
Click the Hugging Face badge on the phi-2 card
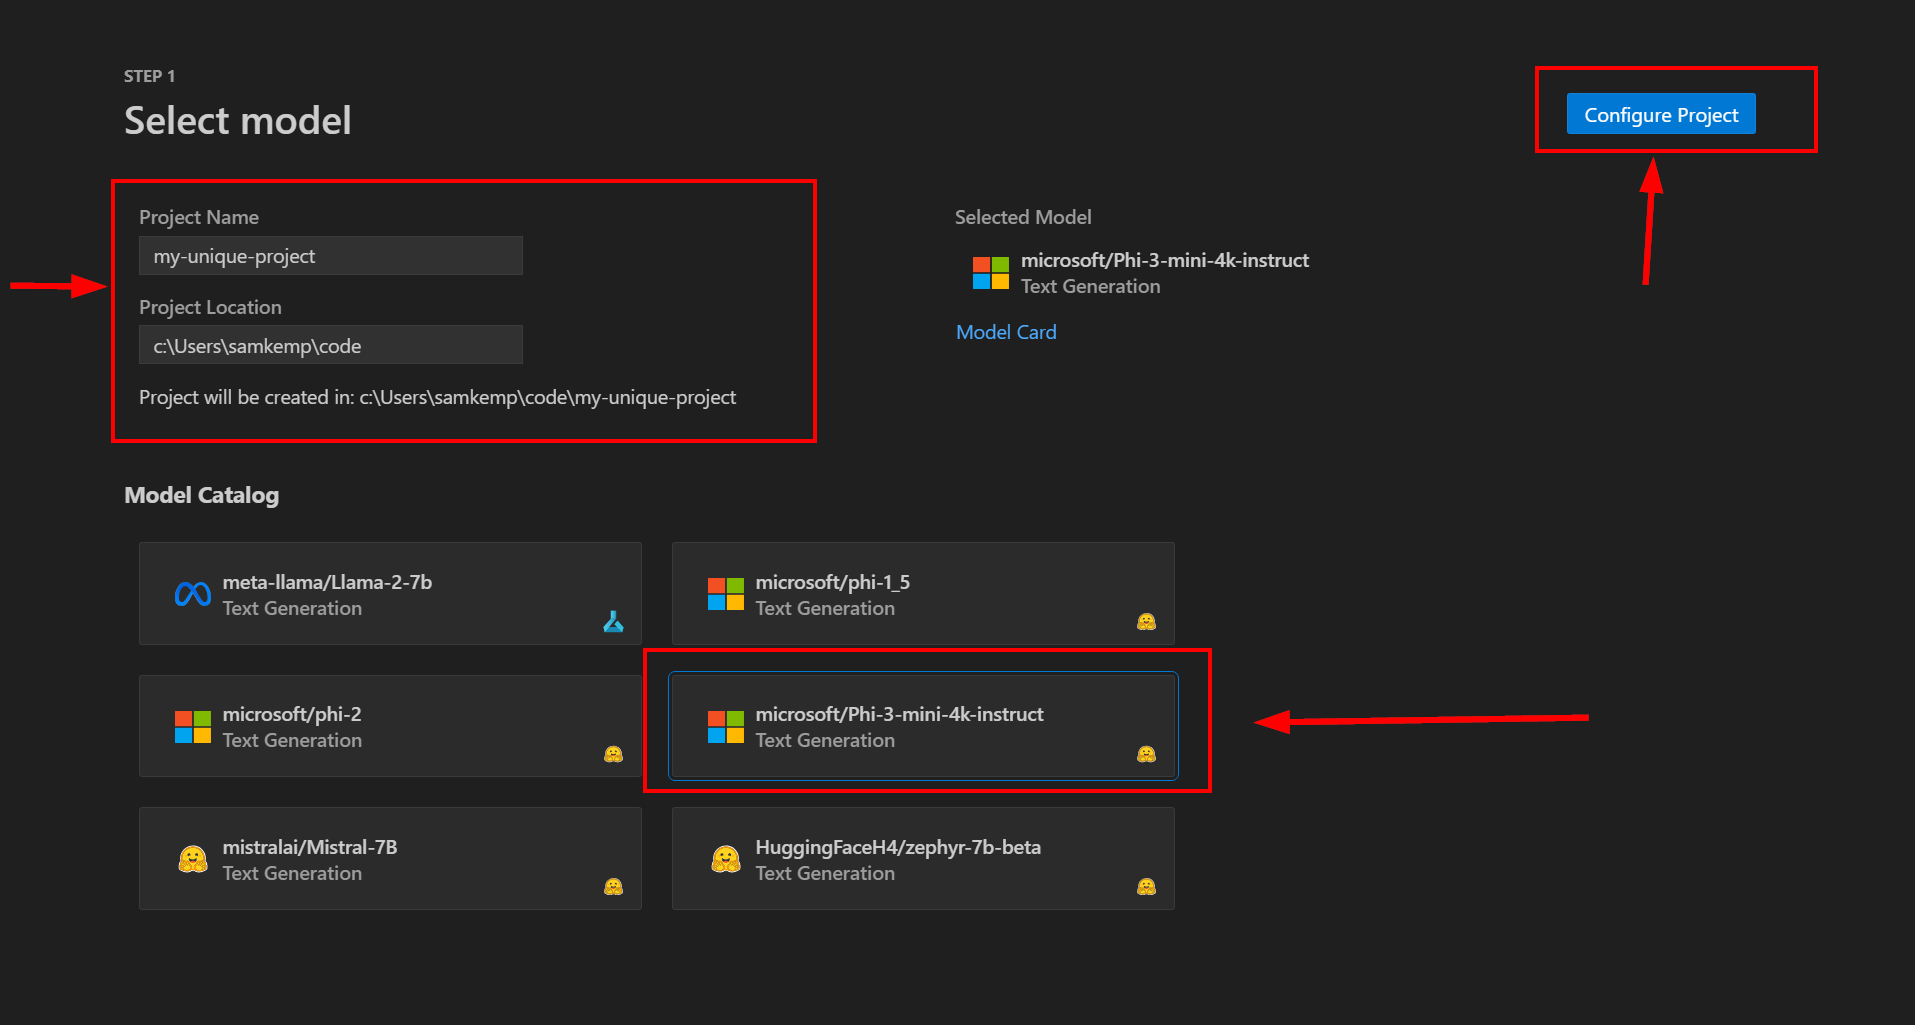pyautogui.click(x=613, y=753)
